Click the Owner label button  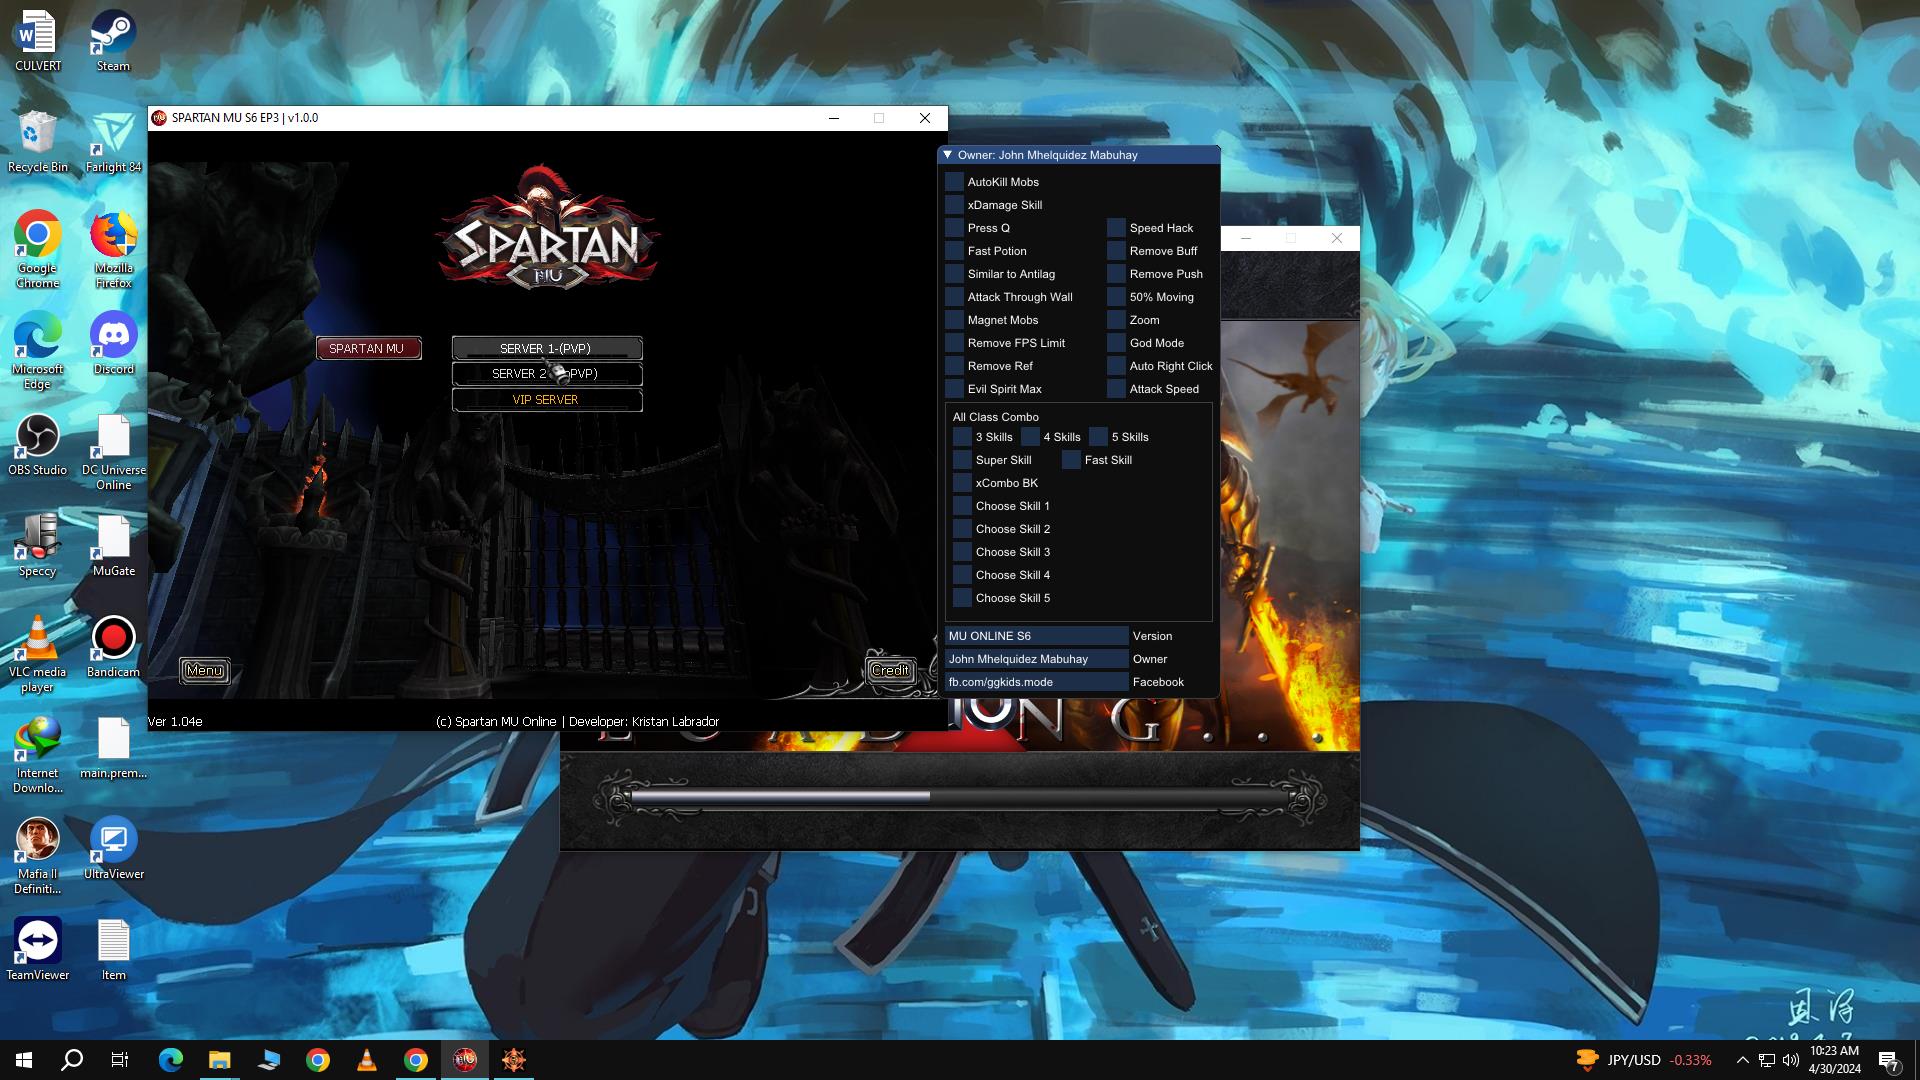(1150, 659)
